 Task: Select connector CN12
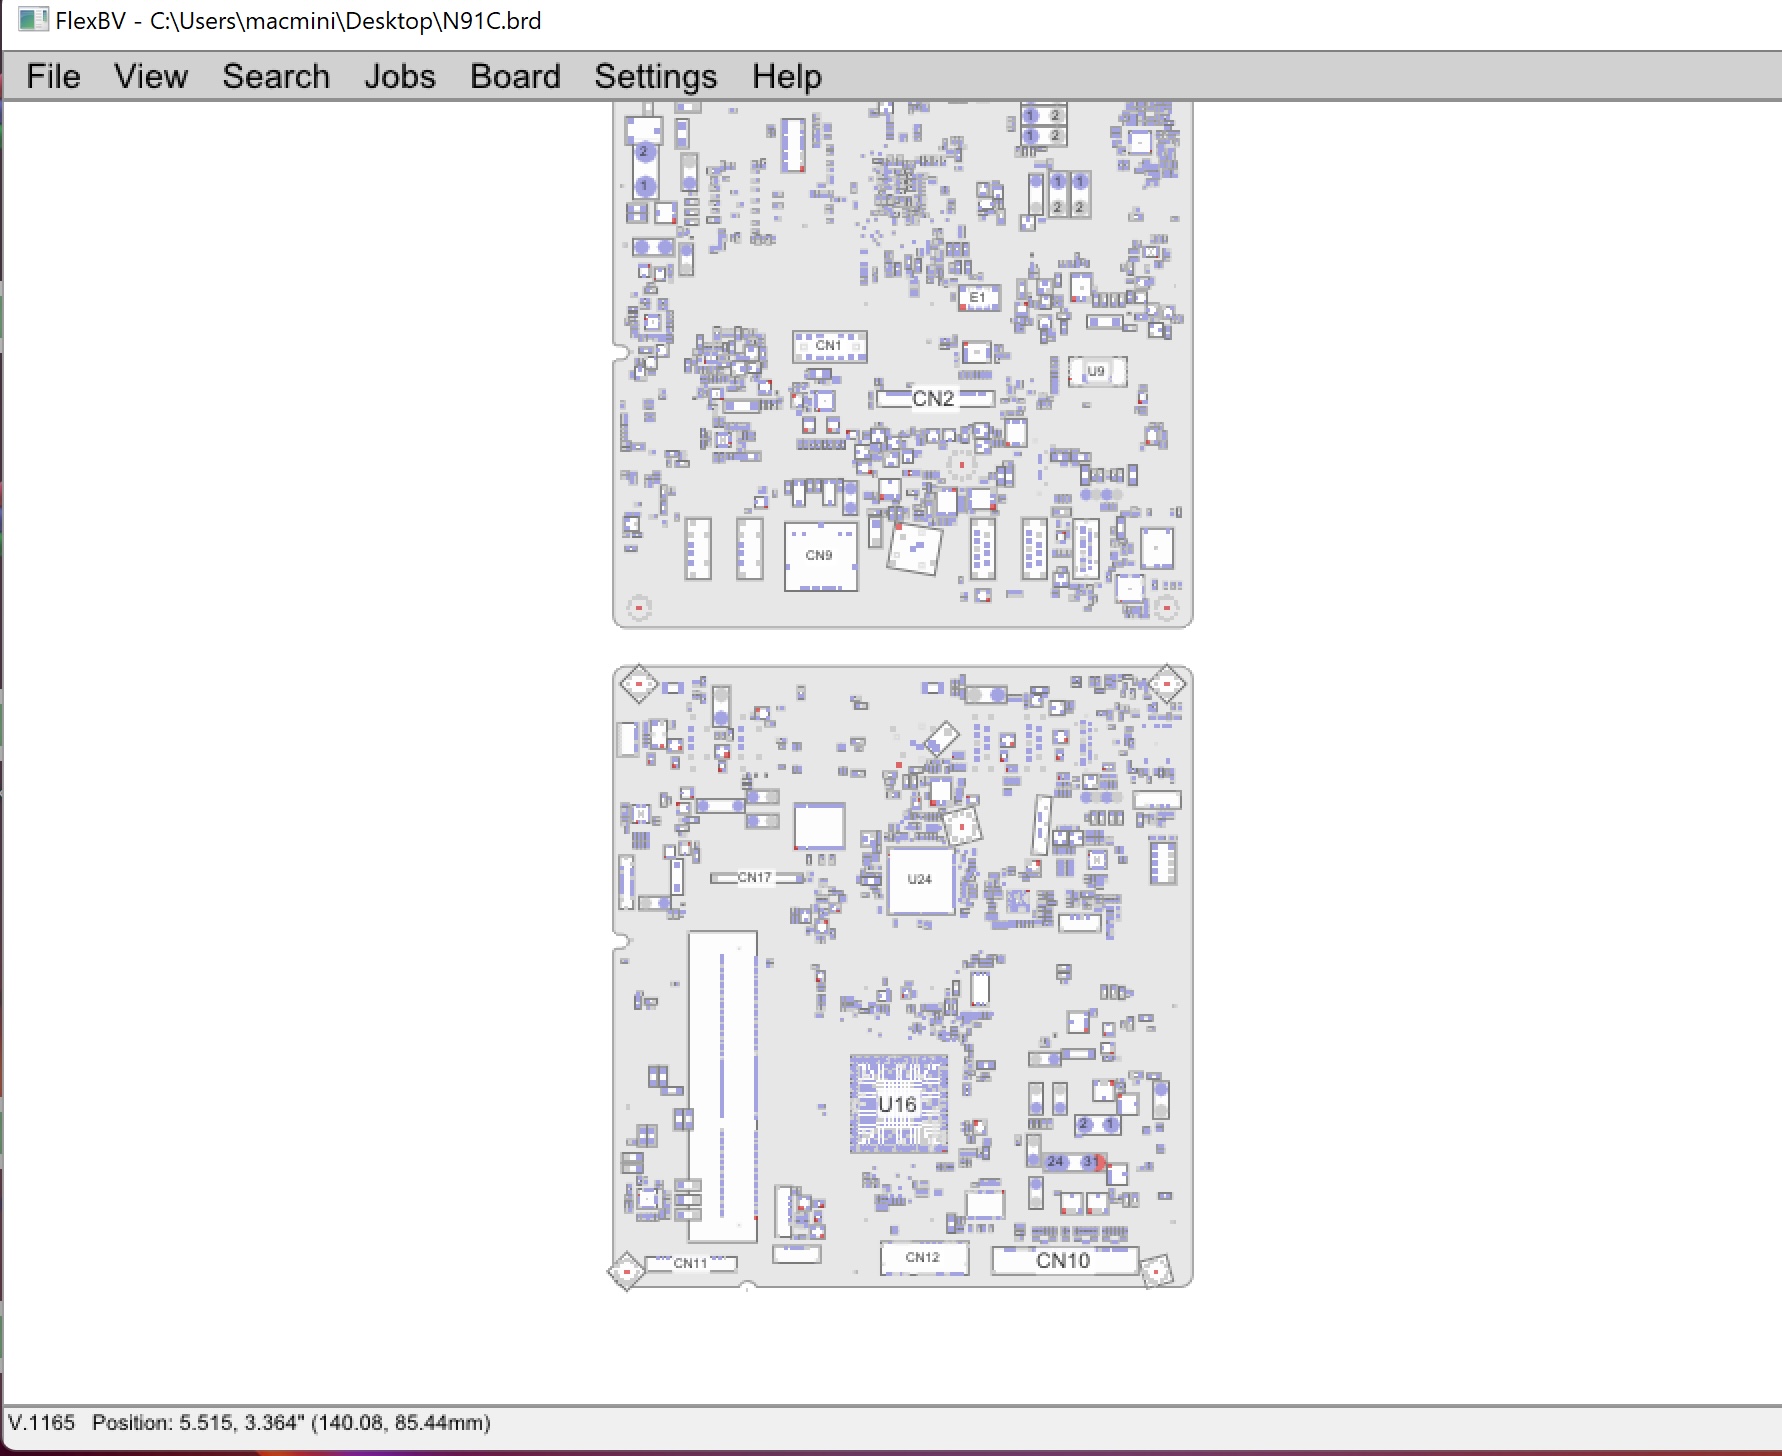[x=923, y=1258]
